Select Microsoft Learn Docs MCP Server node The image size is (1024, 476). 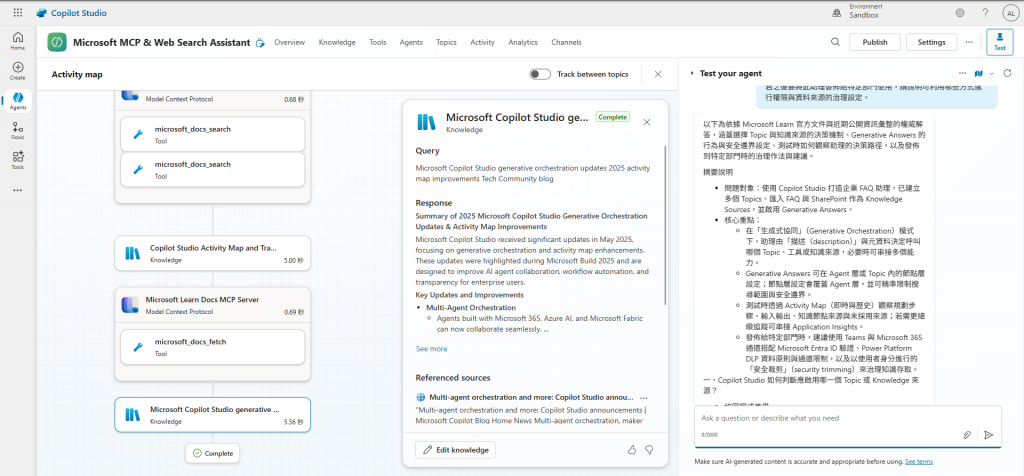click(213, 304)
